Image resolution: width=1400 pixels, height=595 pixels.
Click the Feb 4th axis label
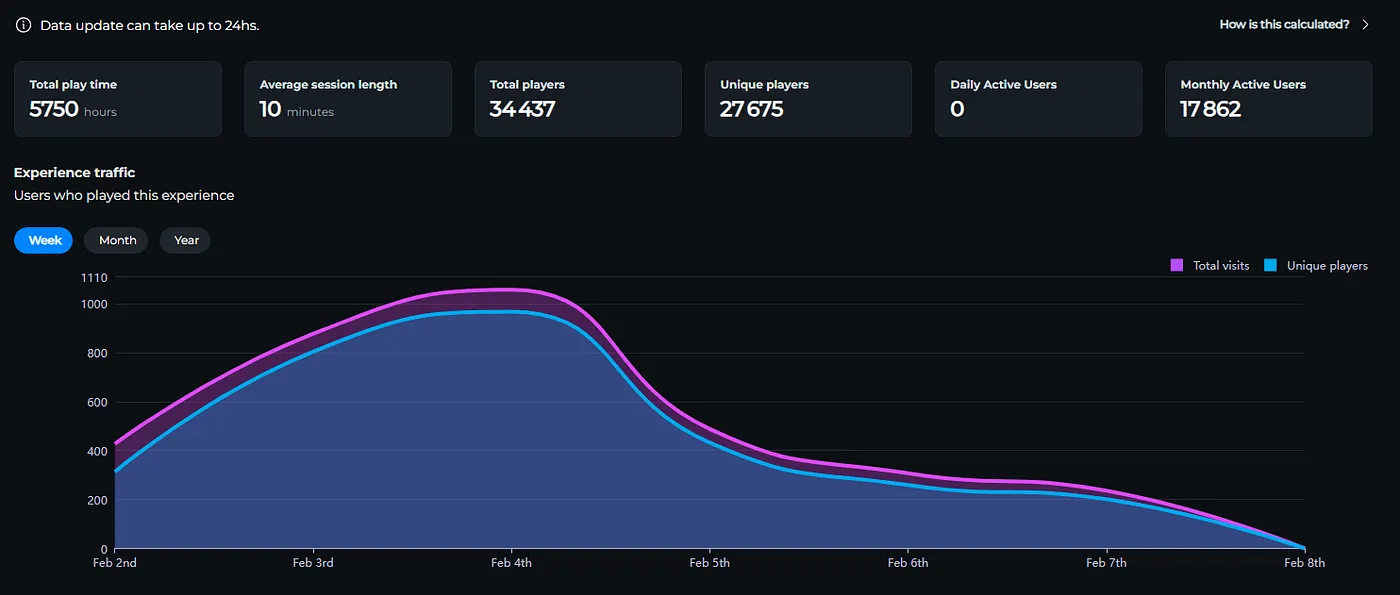point(511,563)
